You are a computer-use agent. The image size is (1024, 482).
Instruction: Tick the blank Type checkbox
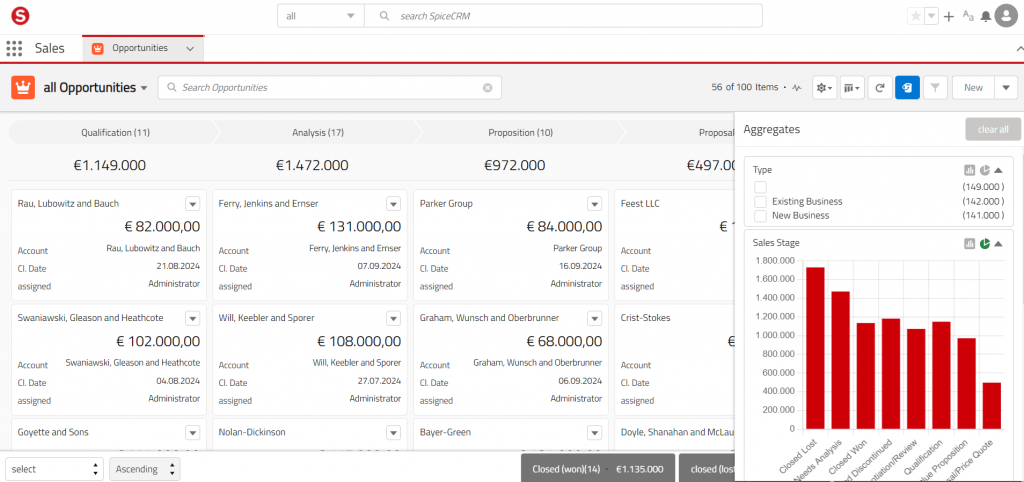760,187
